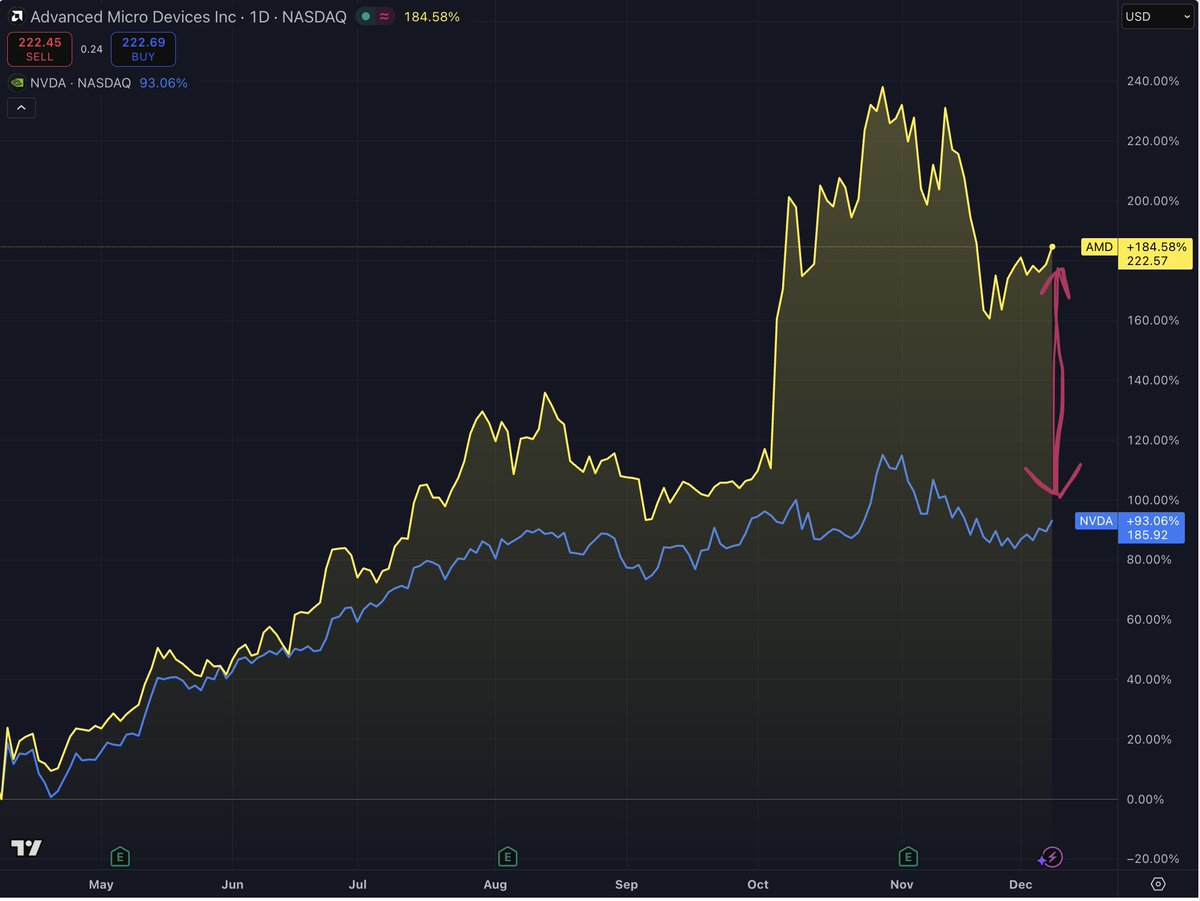Click the Jul label on time axis

coord(358,885)
